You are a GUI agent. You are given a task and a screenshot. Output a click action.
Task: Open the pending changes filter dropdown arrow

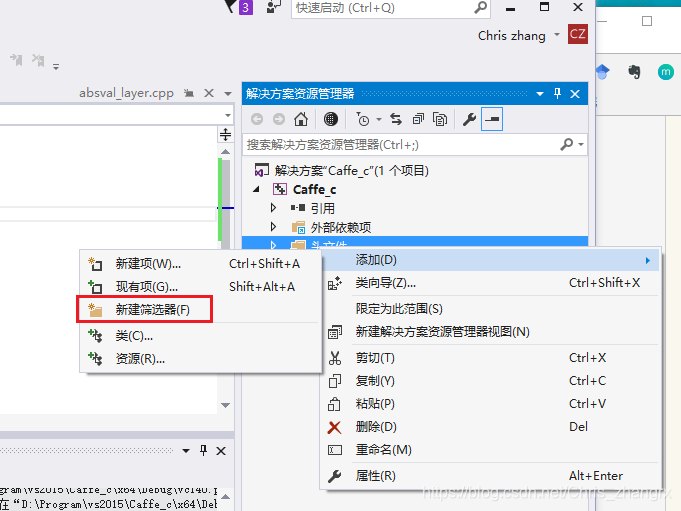379,119
